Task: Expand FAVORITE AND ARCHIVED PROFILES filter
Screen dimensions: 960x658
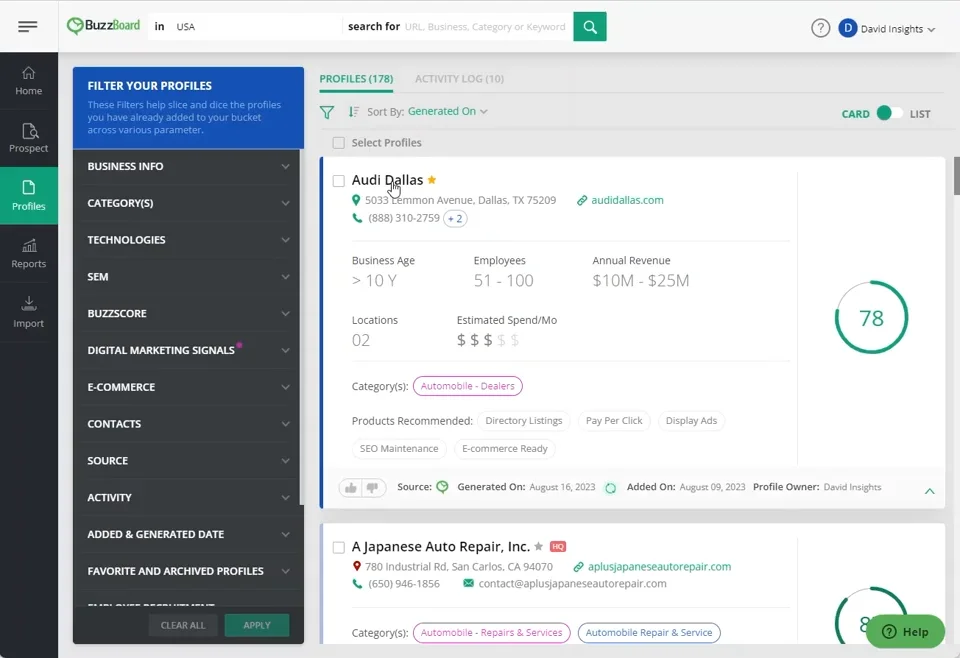Action: (x=188, y=570)
